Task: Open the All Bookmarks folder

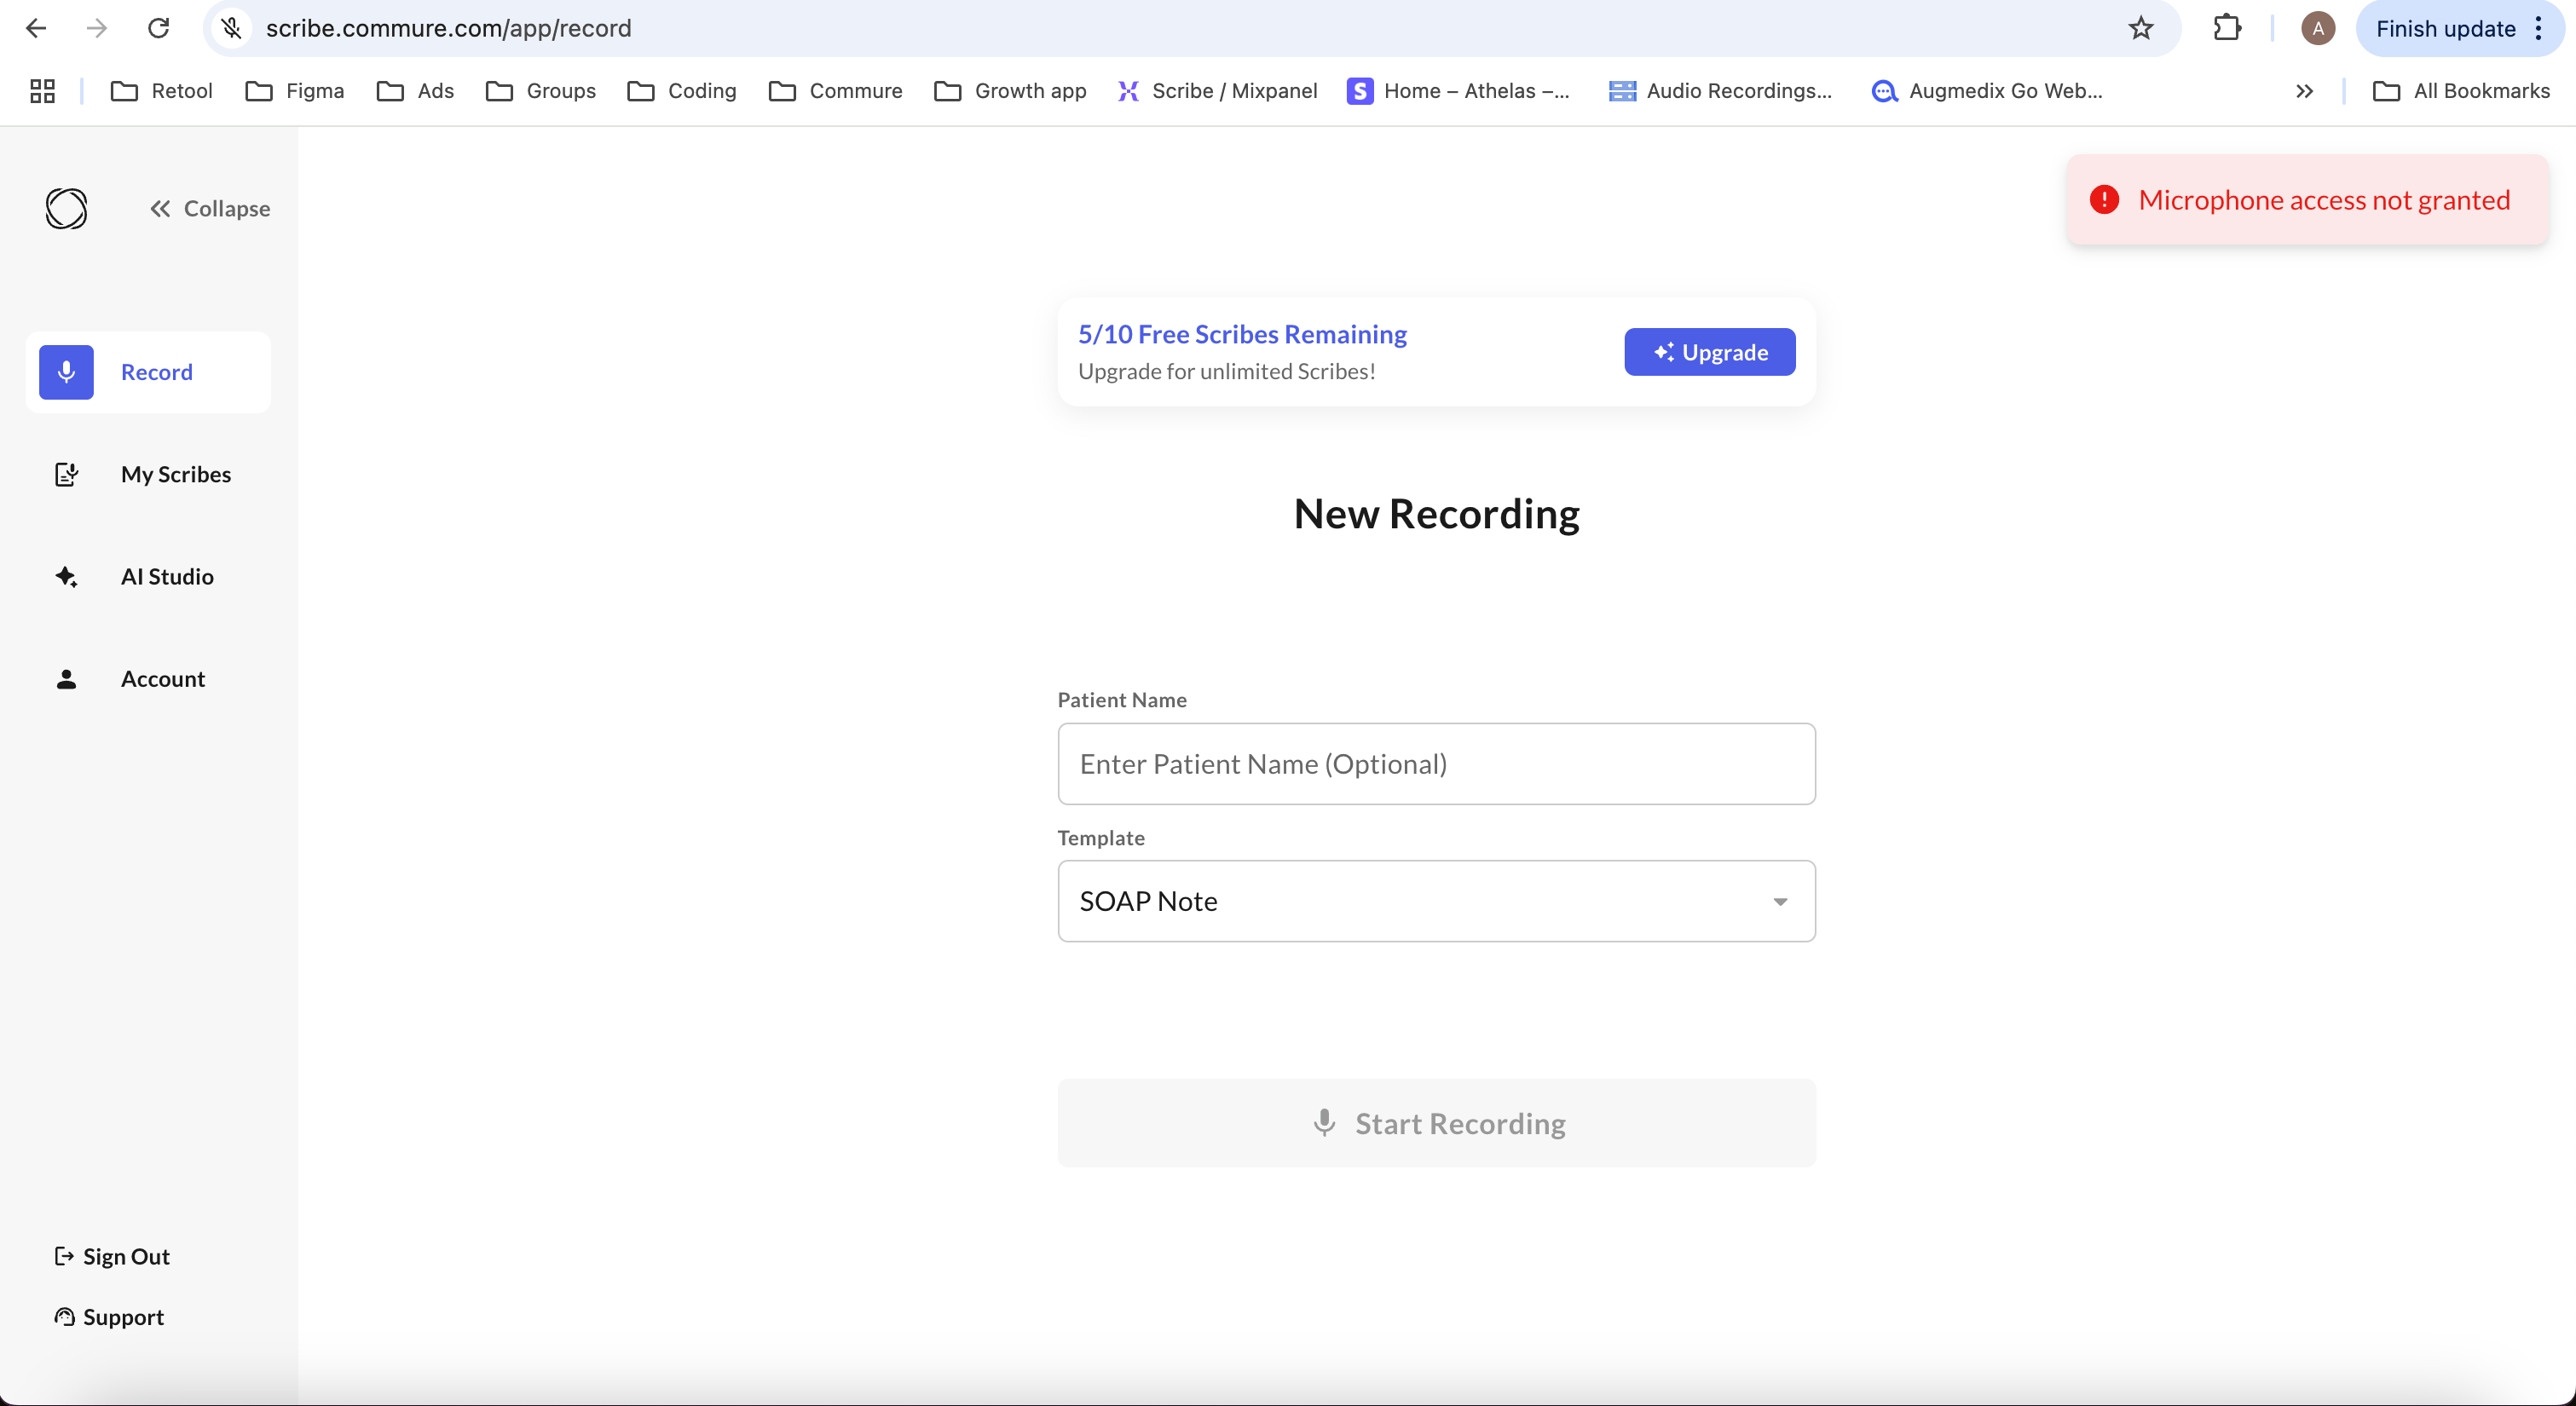Action: (2461, 91)
